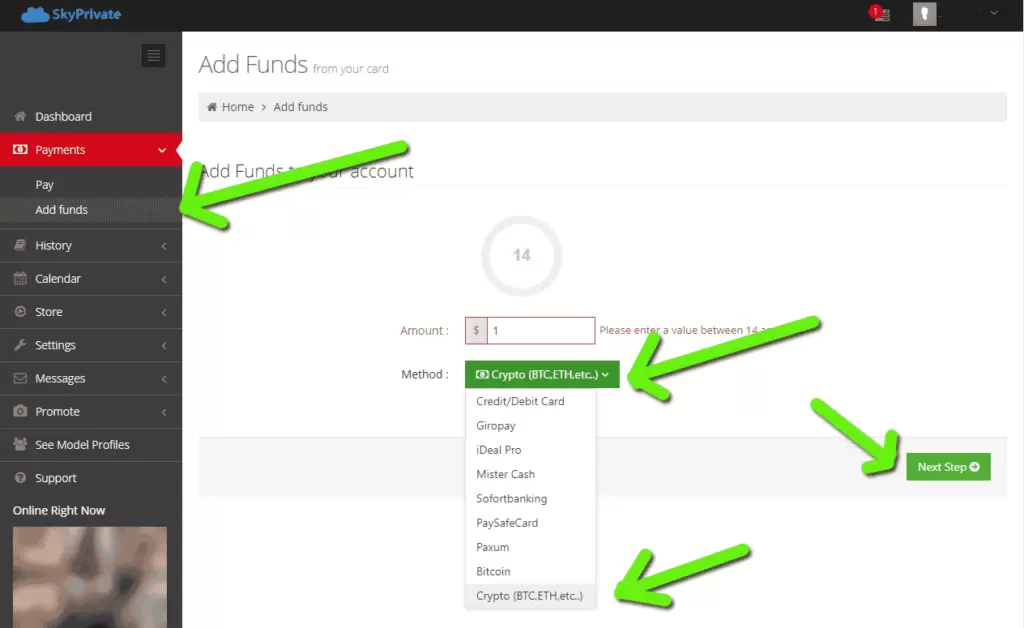The width and height of the screenshot is (1024, 628).
Task: Choose Paxum from the method list
Action: 530,547
